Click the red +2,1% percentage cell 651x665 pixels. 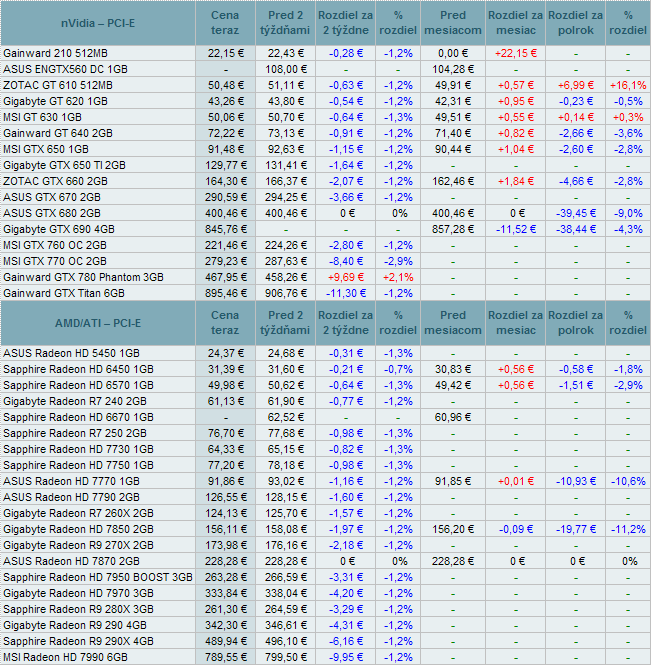tap(398, 277)
